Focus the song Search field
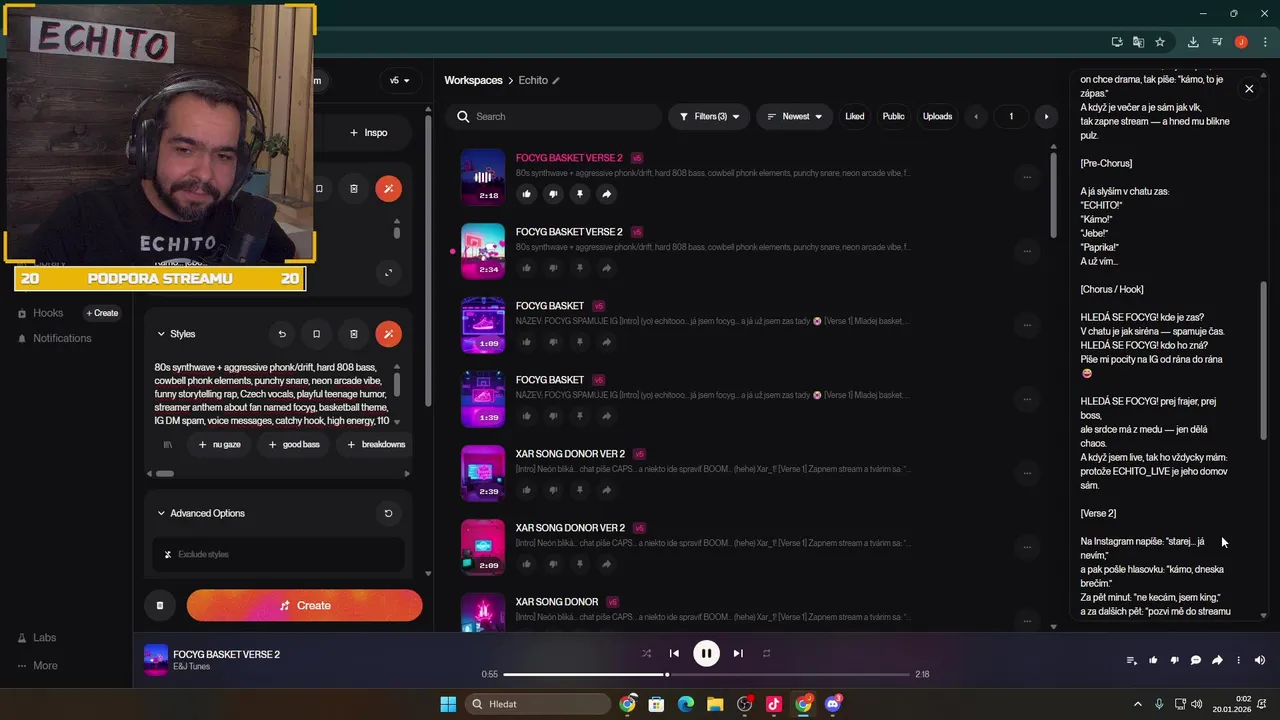Image resolution: width=1280 pixels, height=720 pixels. 554,117
